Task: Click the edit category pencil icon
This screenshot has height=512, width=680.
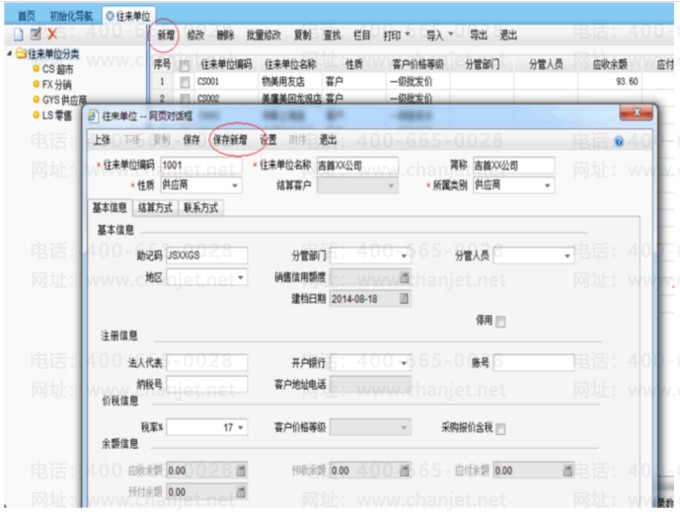Action: point(36,33)
